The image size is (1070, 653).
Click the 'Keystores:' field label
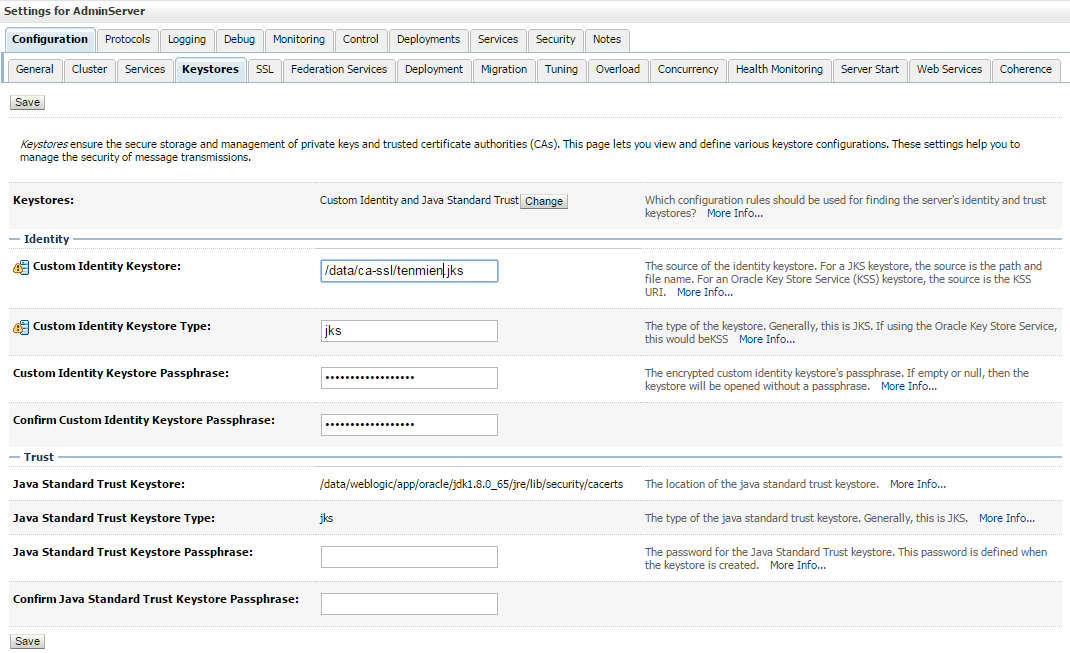pyautogui.click(x=44, y=200)
